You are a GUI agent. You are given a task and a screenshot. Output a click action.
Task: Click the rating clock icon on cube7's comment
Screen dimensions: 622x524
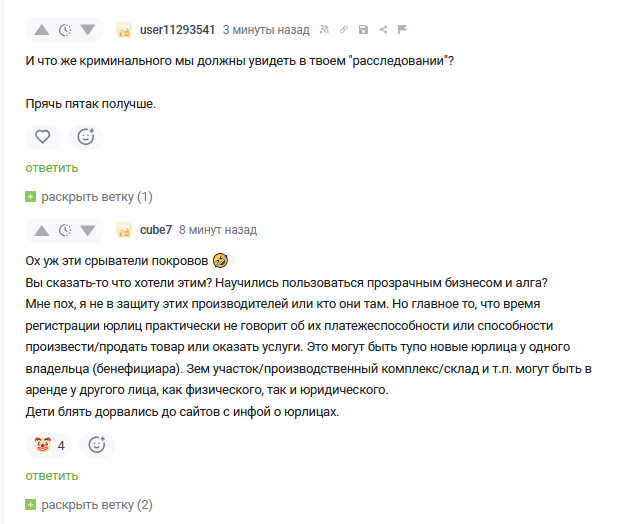[66, 230]
